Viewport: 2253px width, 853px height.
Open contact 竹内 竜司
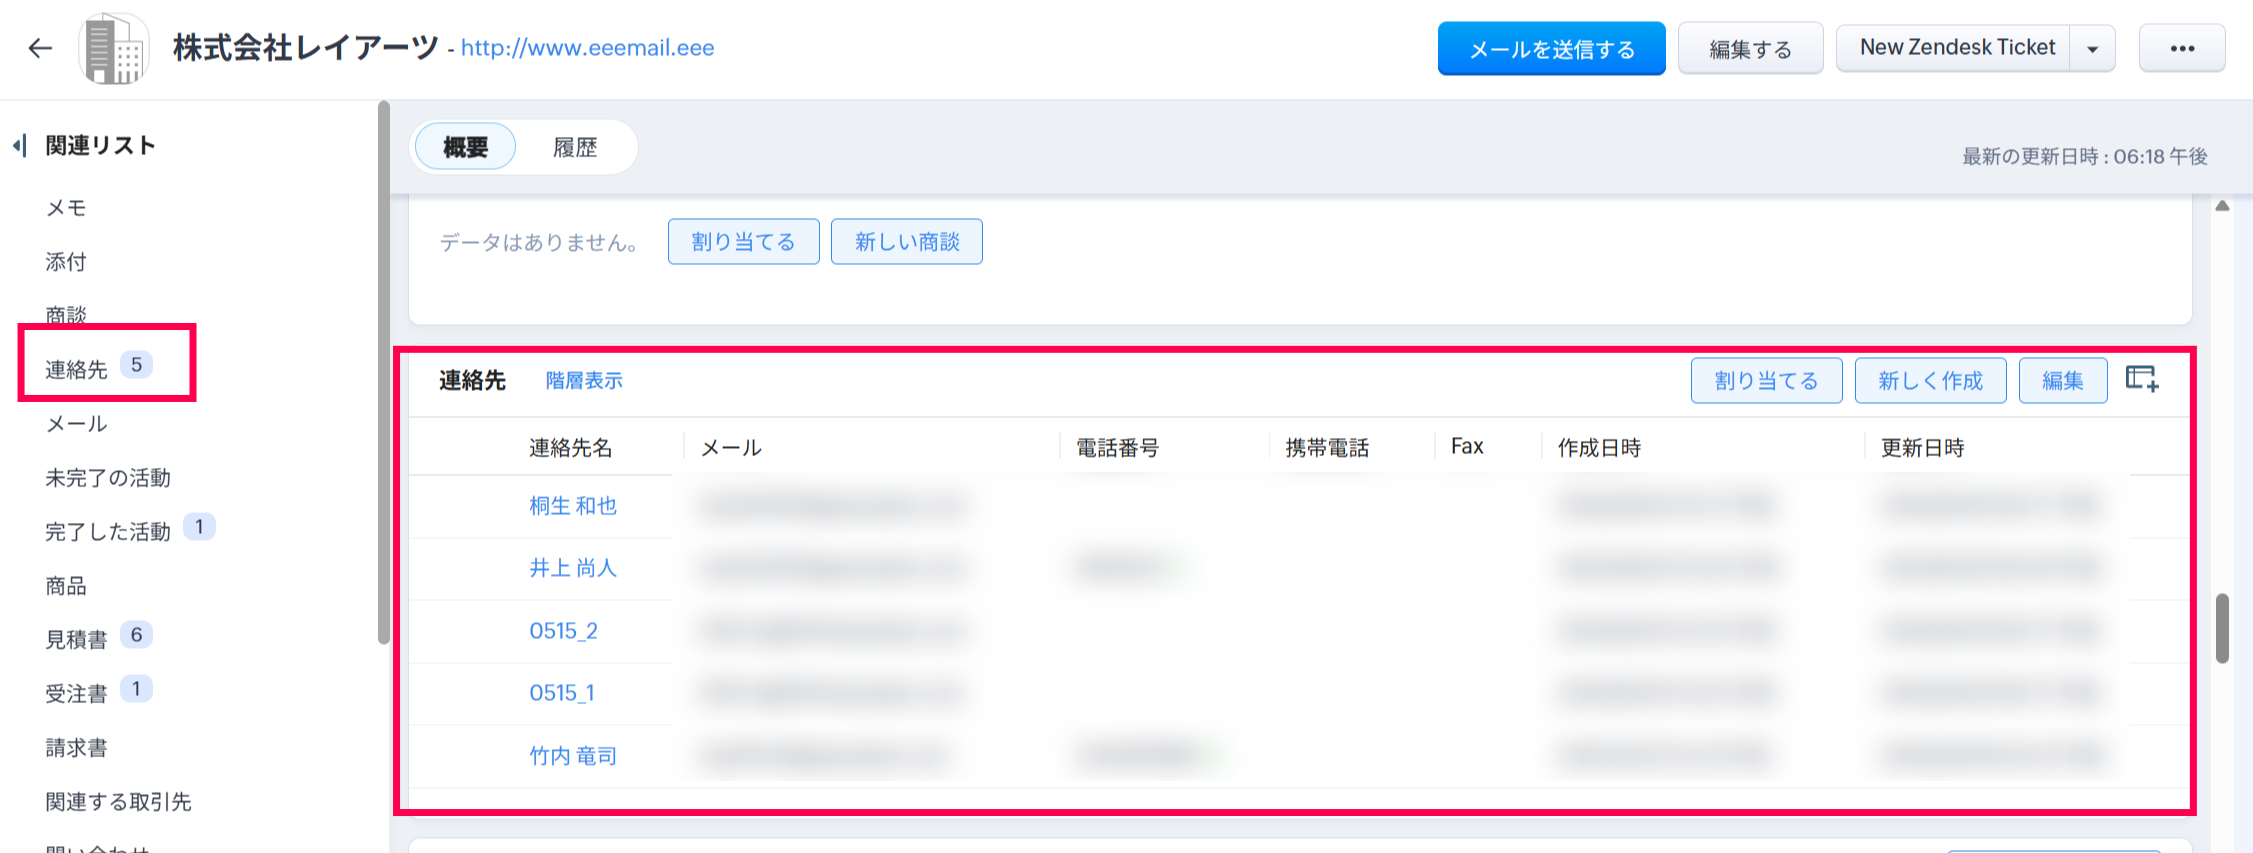pos(573,756)
